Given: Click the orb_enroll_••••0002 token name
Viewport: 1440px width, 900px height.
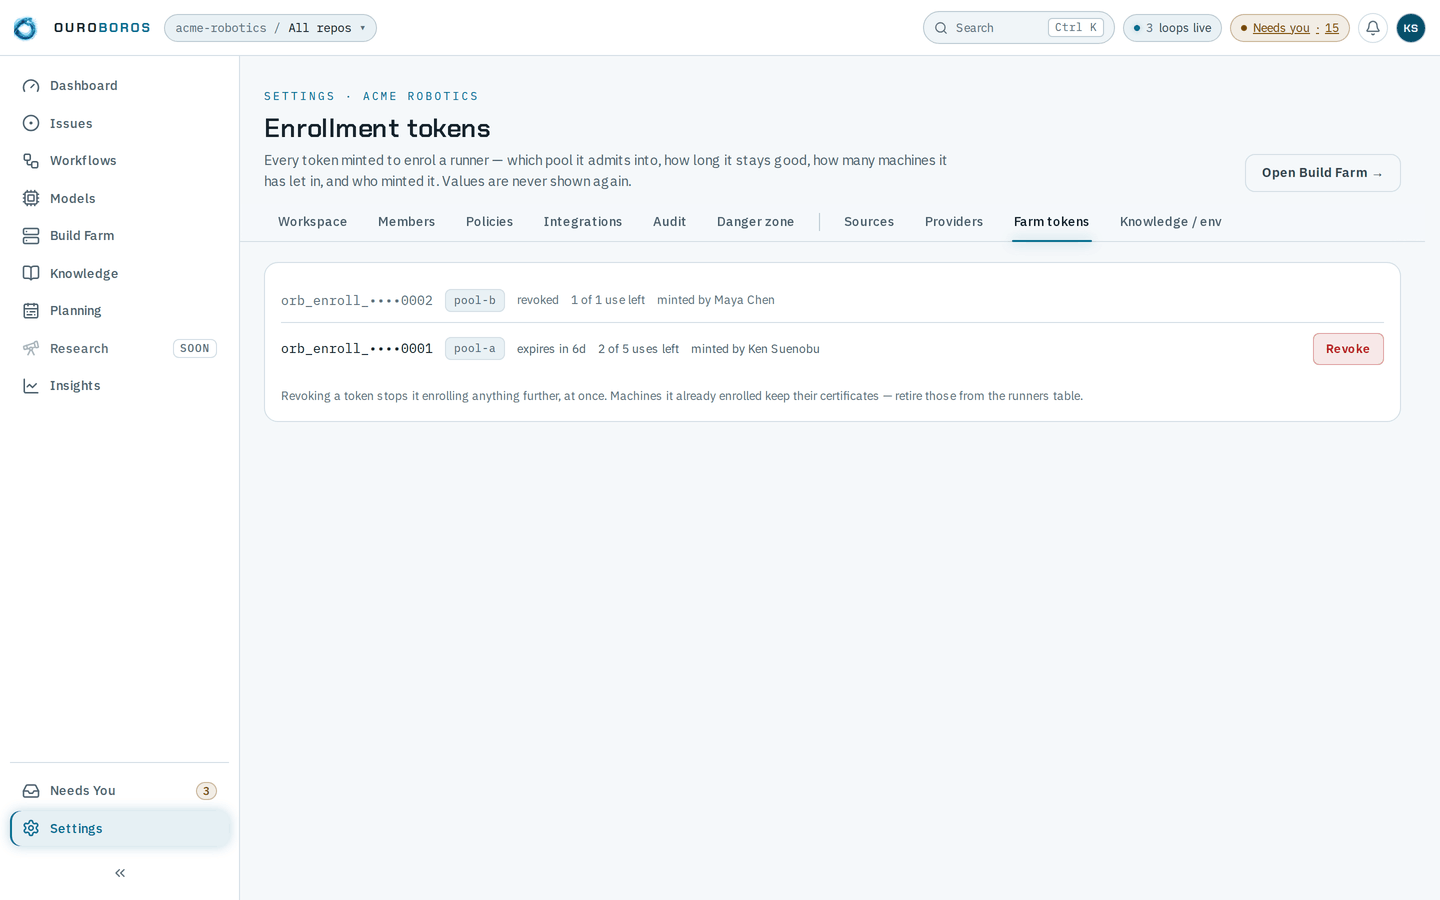Looking at the screenshot, I should [x=357, y=300].
